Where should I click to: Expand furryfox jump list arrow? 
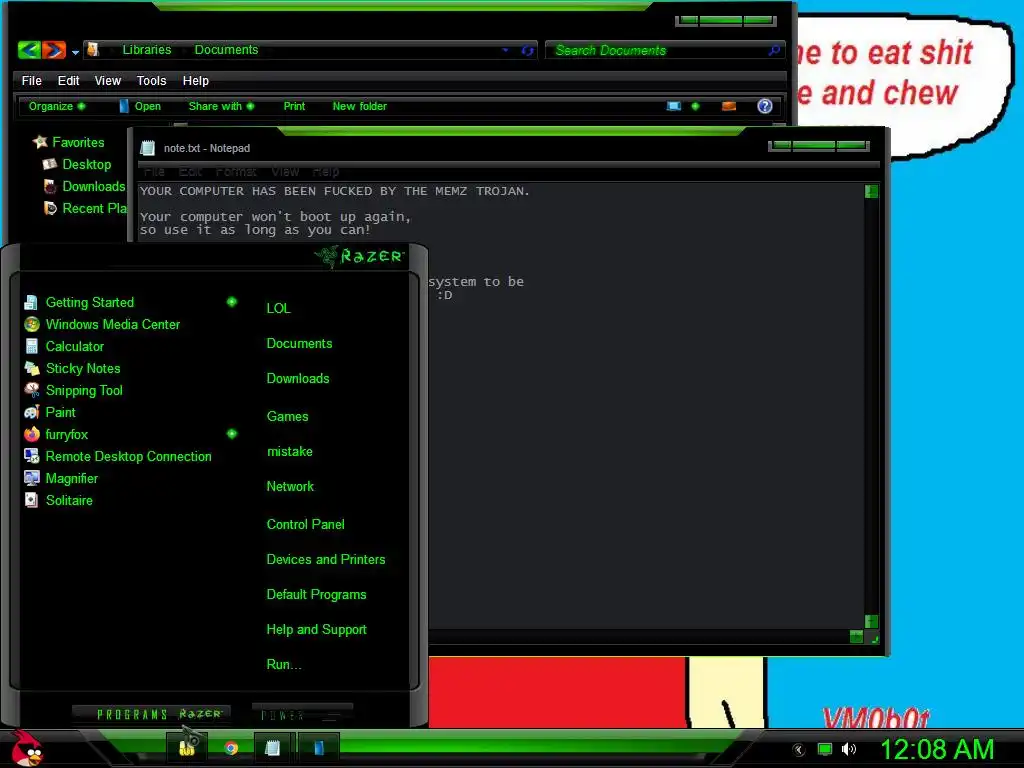[232, 434]
